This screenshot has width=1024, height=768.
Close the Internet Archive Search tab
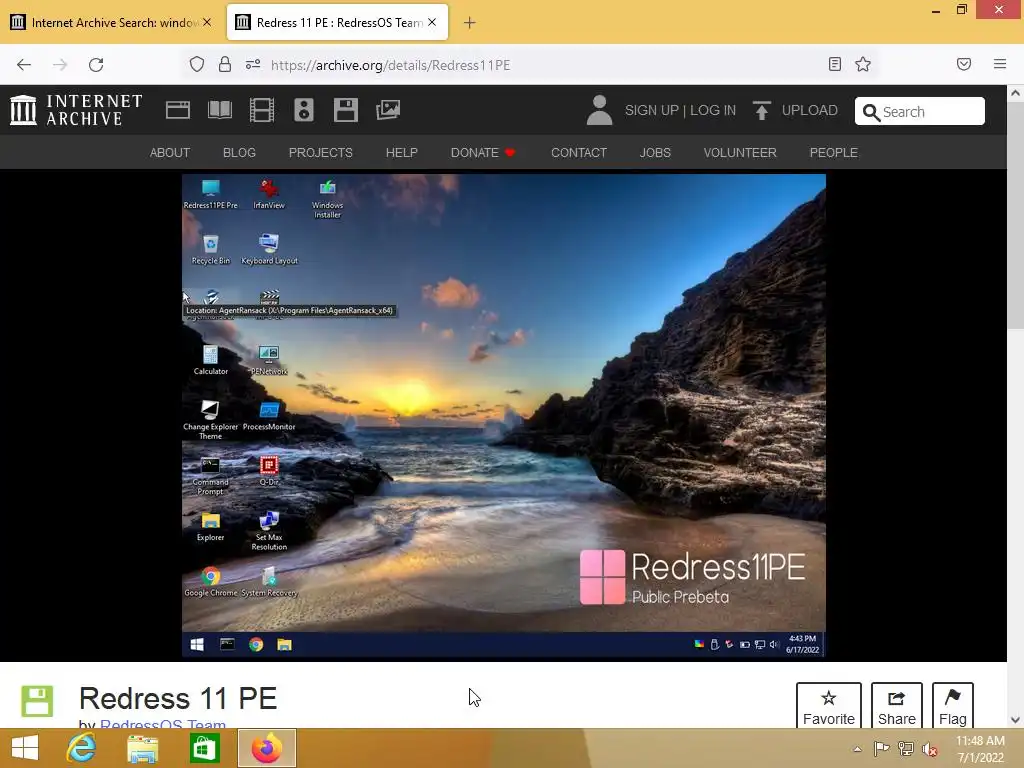(207, 22)
